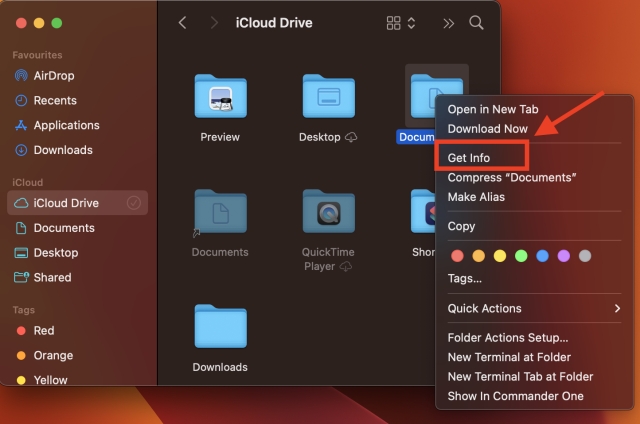Apply the blue tag colour dot
The image size is (640, 424).
pyautogui.click(x=542, y=256)
